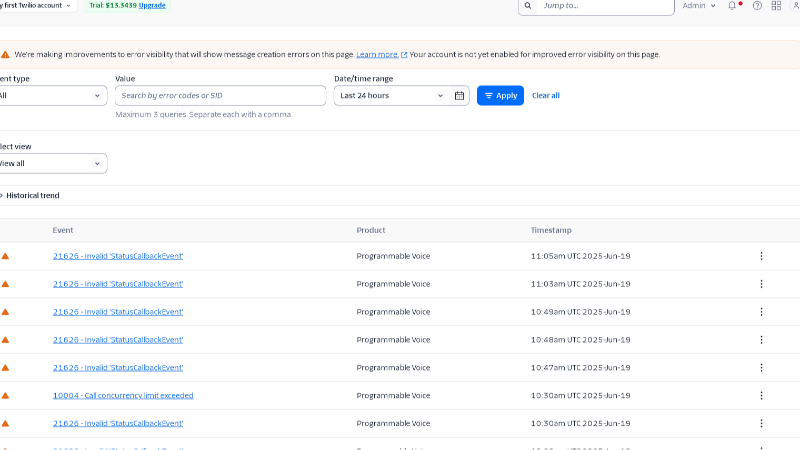Viewport: 800px width, 450px height.
Task: Open the Select view dropdown
Action: (x=52, y=163)
